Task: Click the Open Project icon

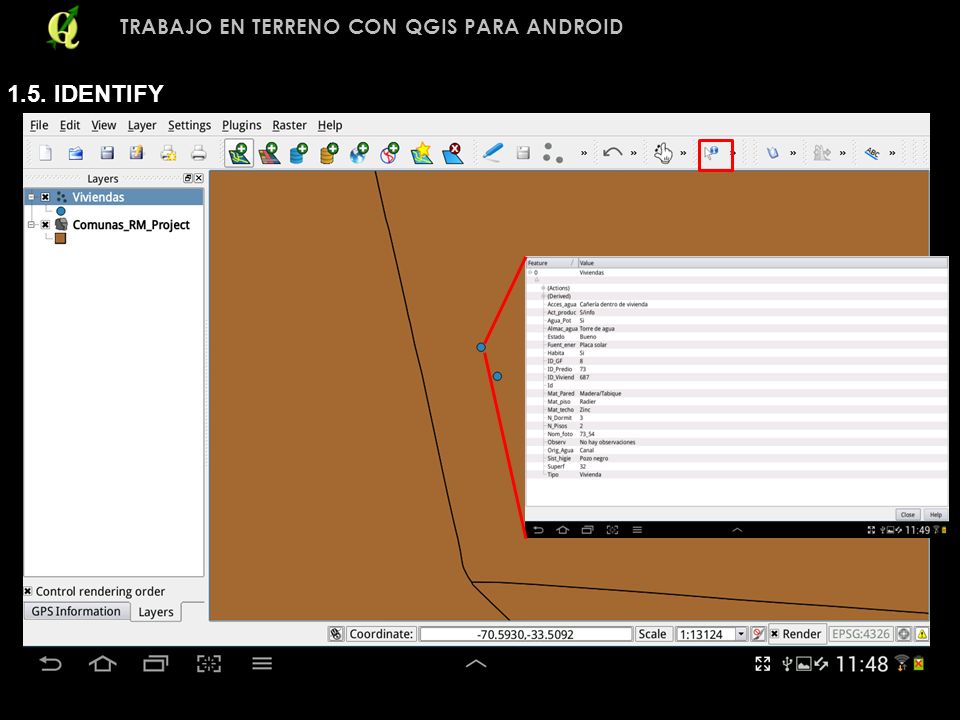Action: pyautogui.click(x=76, y=152)
